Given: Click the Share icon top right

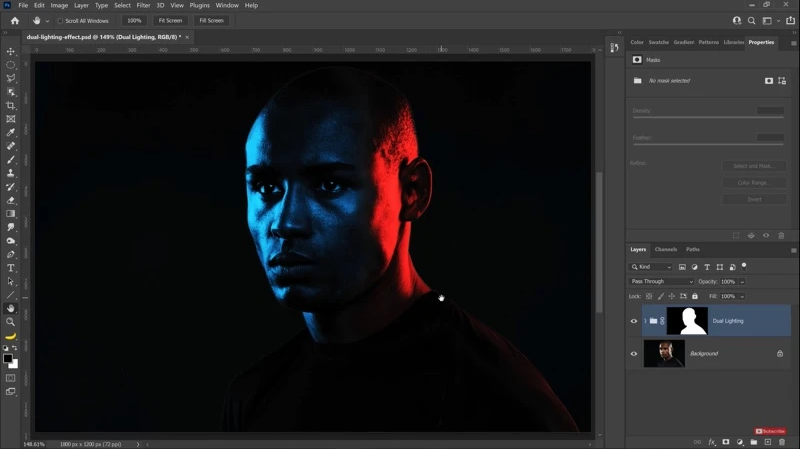Looking at the screenshot, I should click(790, 20).
